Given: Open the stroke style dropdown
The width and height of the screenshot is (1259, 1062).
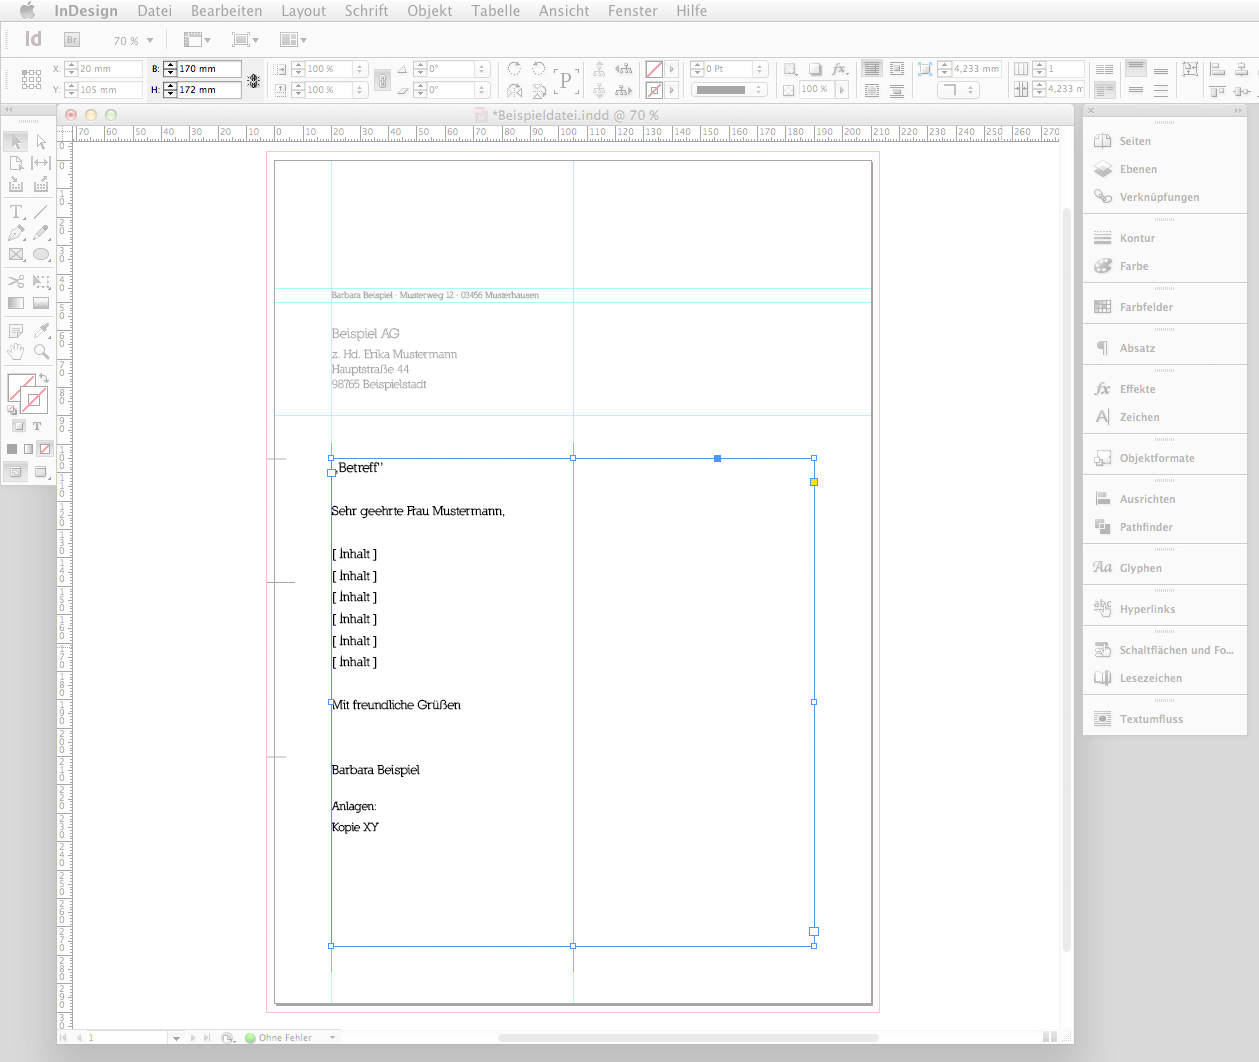Looking at the screenshot, I should [x=728, y=89].
